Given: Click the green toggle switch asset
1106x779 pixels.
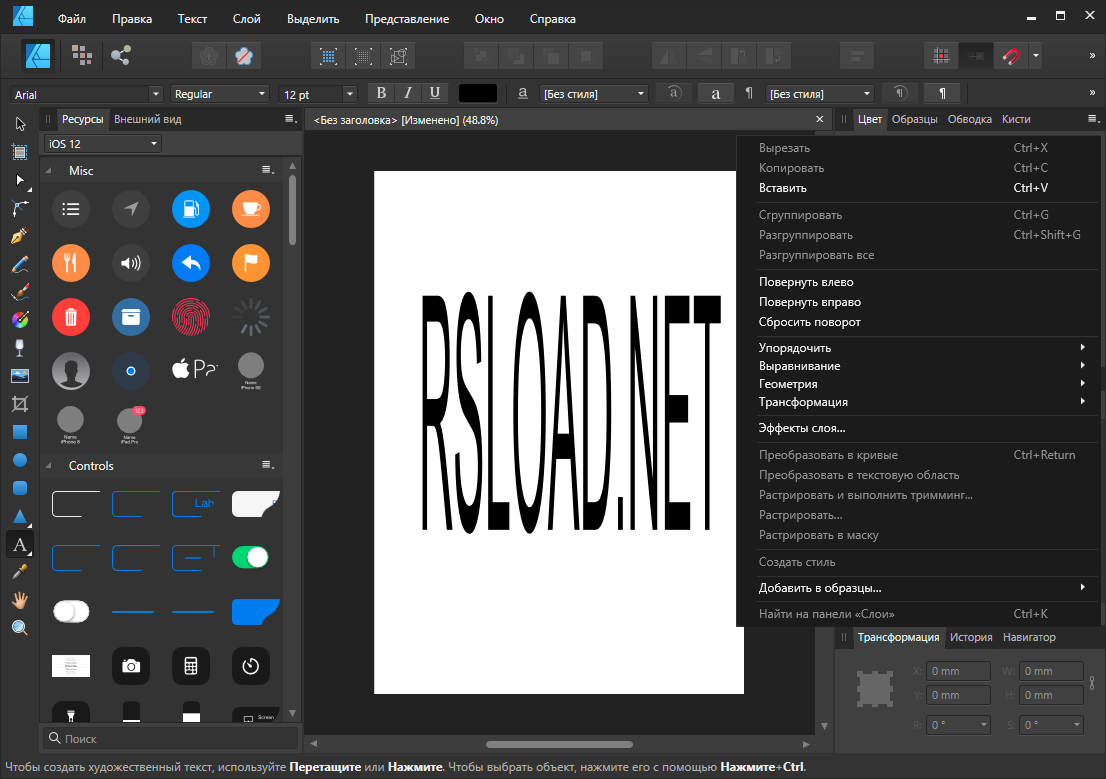Looking at the screenshot, I should point(250,557).
